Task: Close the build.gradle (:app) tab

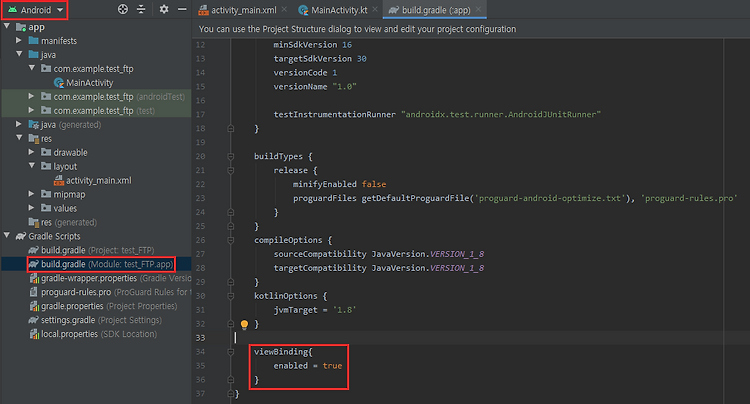Action: click(x=478, y=9)
